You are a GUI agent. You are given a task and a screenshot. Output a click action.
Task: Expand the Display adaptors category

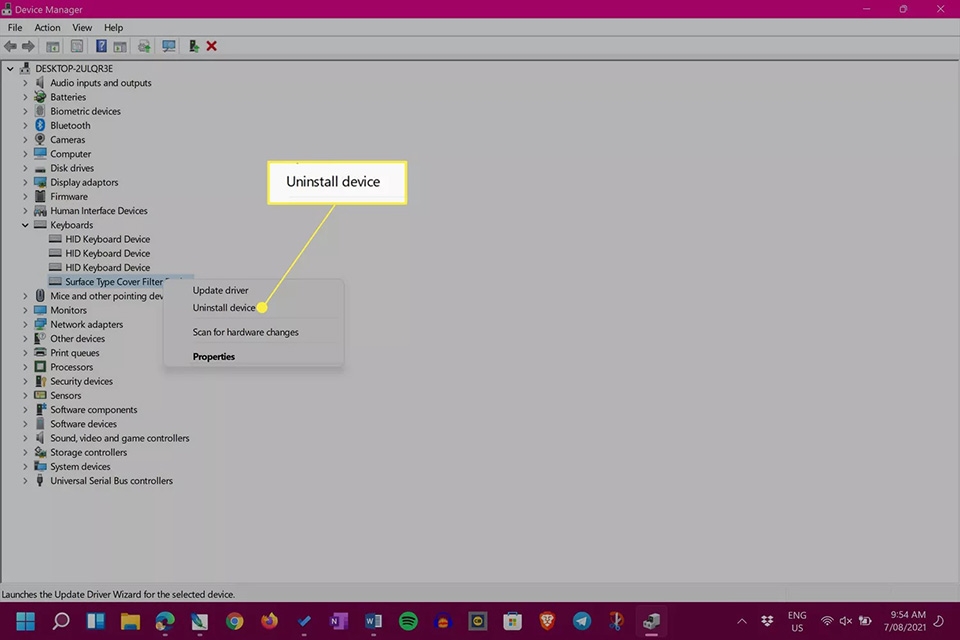(x=25, y=182)
